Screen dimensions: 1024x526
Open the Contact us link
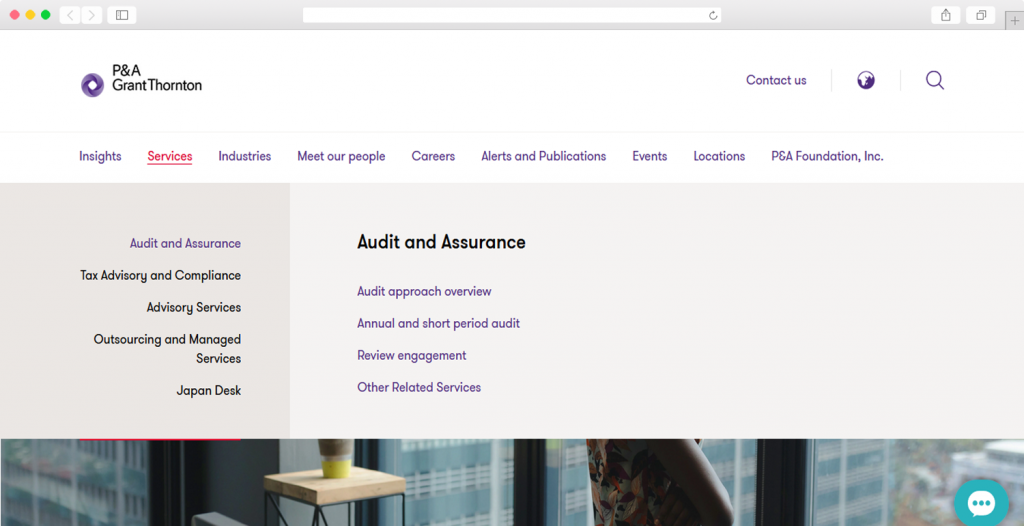tap(775, 80)
